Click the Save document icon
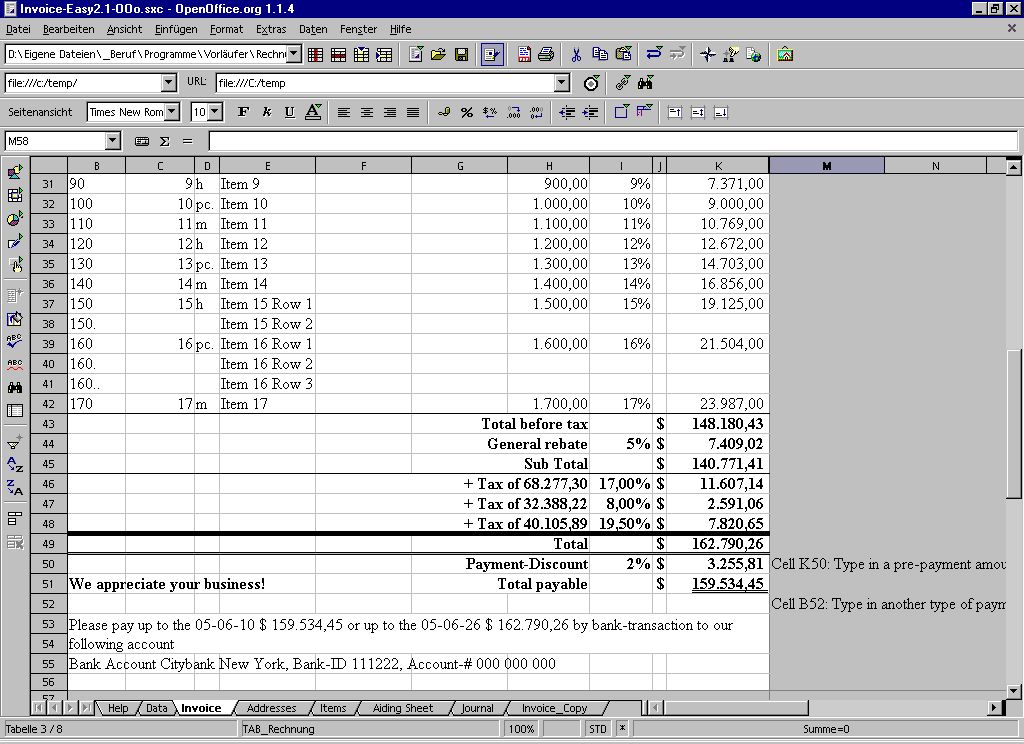This screenshot has height=744, width=1024. coord(461,54)
